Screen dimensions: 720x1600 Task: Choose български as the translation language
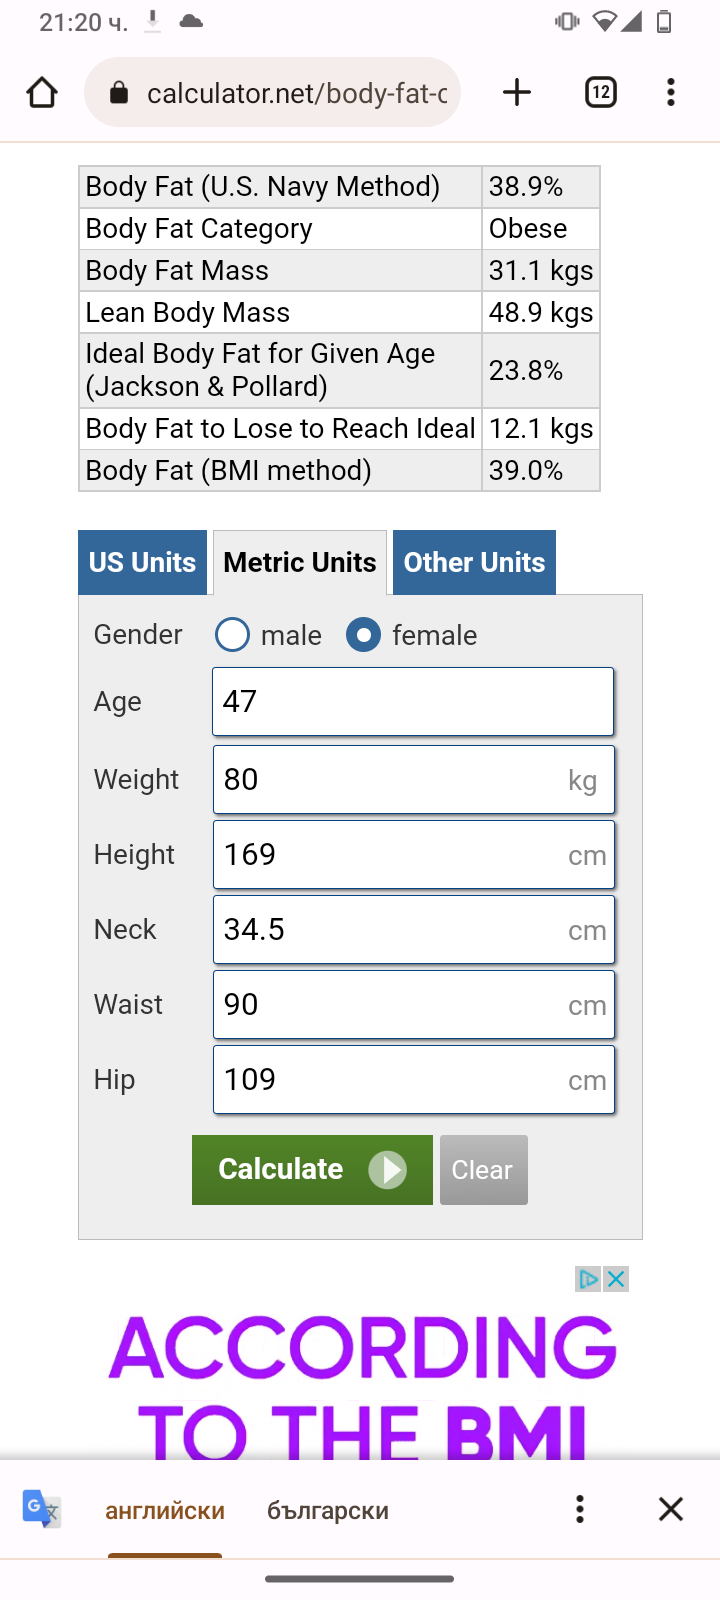point(328,1511)
